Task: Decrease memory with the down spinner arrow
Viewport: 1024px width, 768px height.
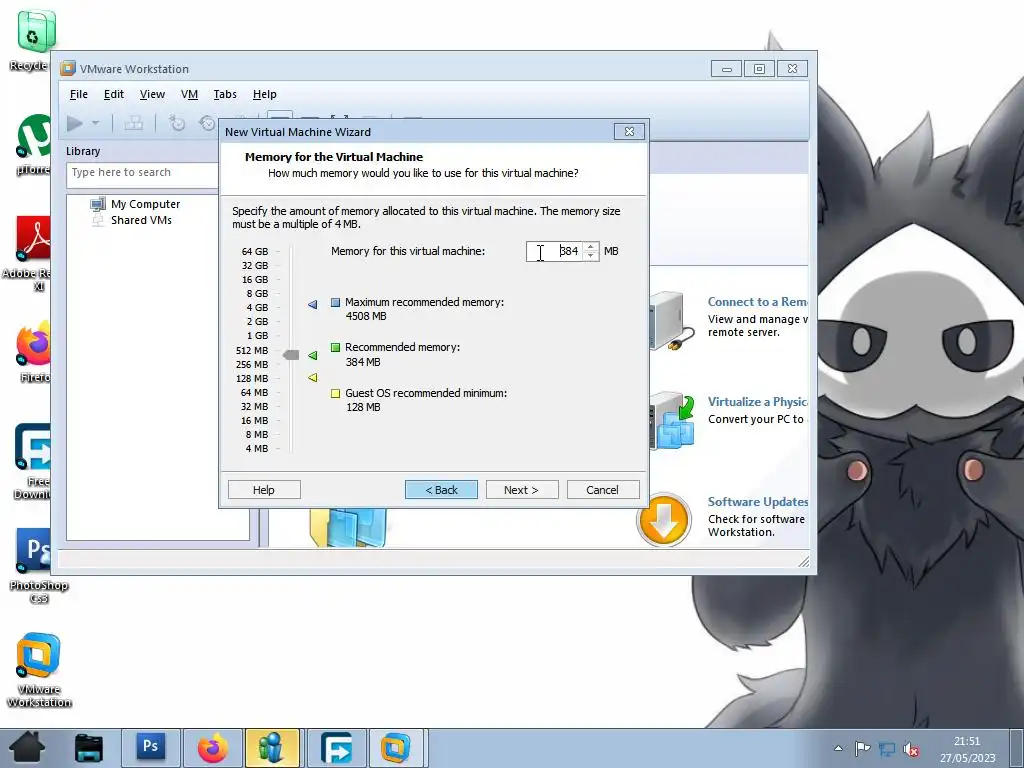Action: (x=591, y=256)
